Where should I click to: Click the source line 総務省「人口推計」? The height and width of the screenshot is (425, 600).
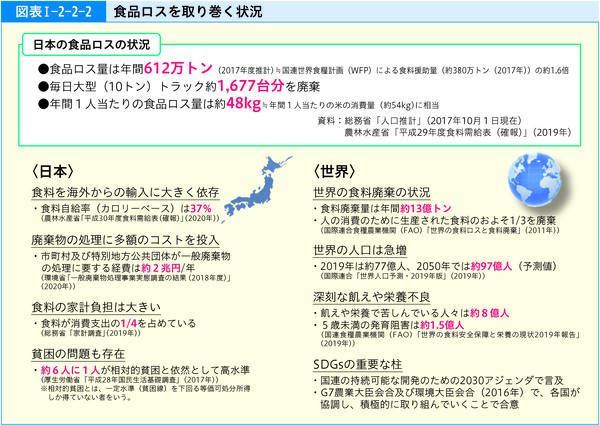pyautogui.click(x=433, y=121)
